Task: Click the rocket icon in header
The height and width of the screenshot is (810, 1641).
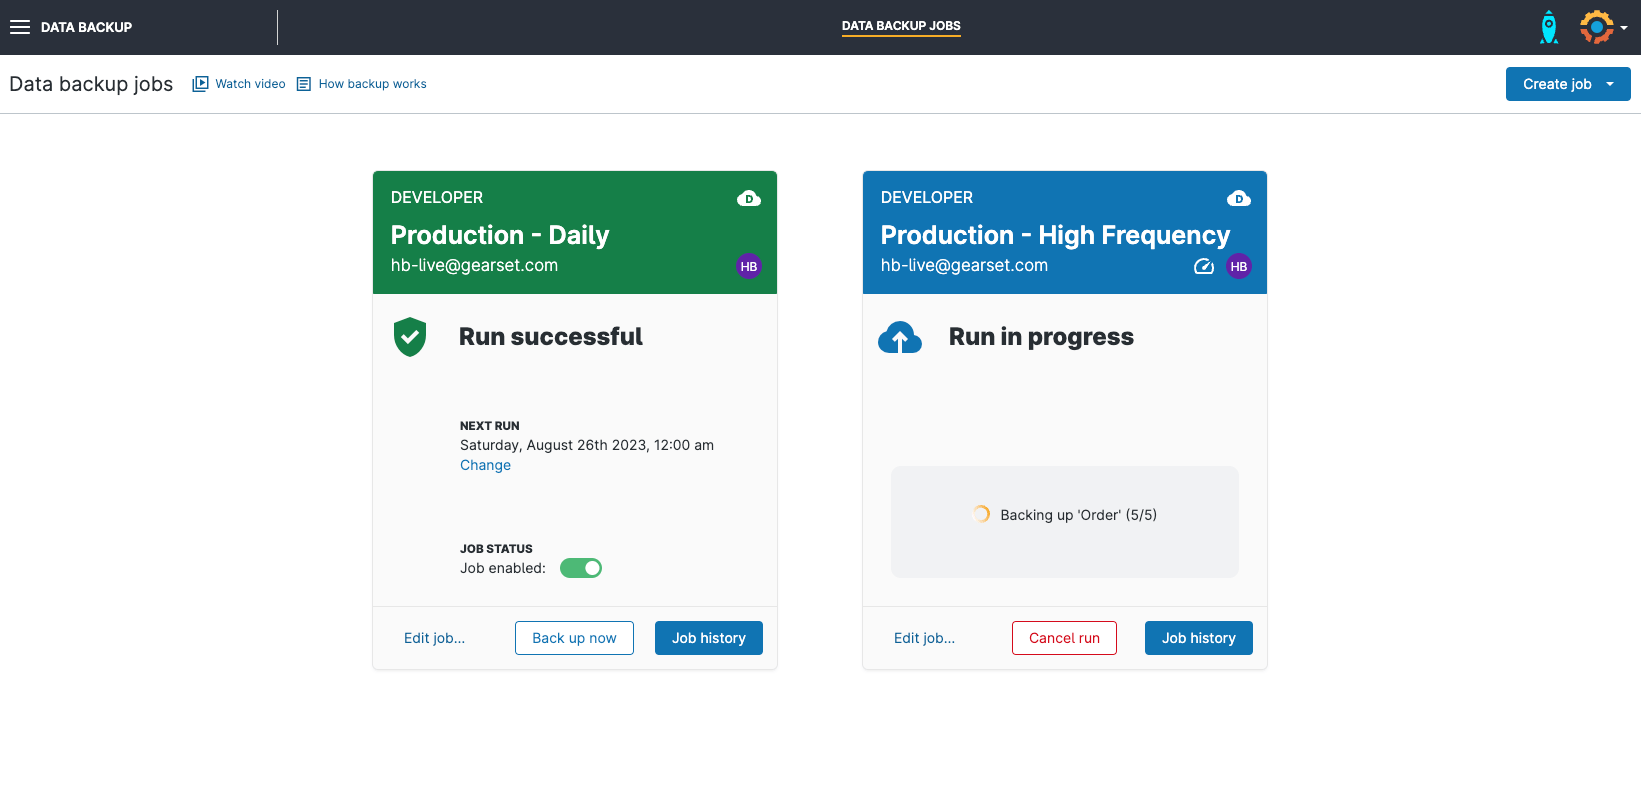Action: [1548, 27]
